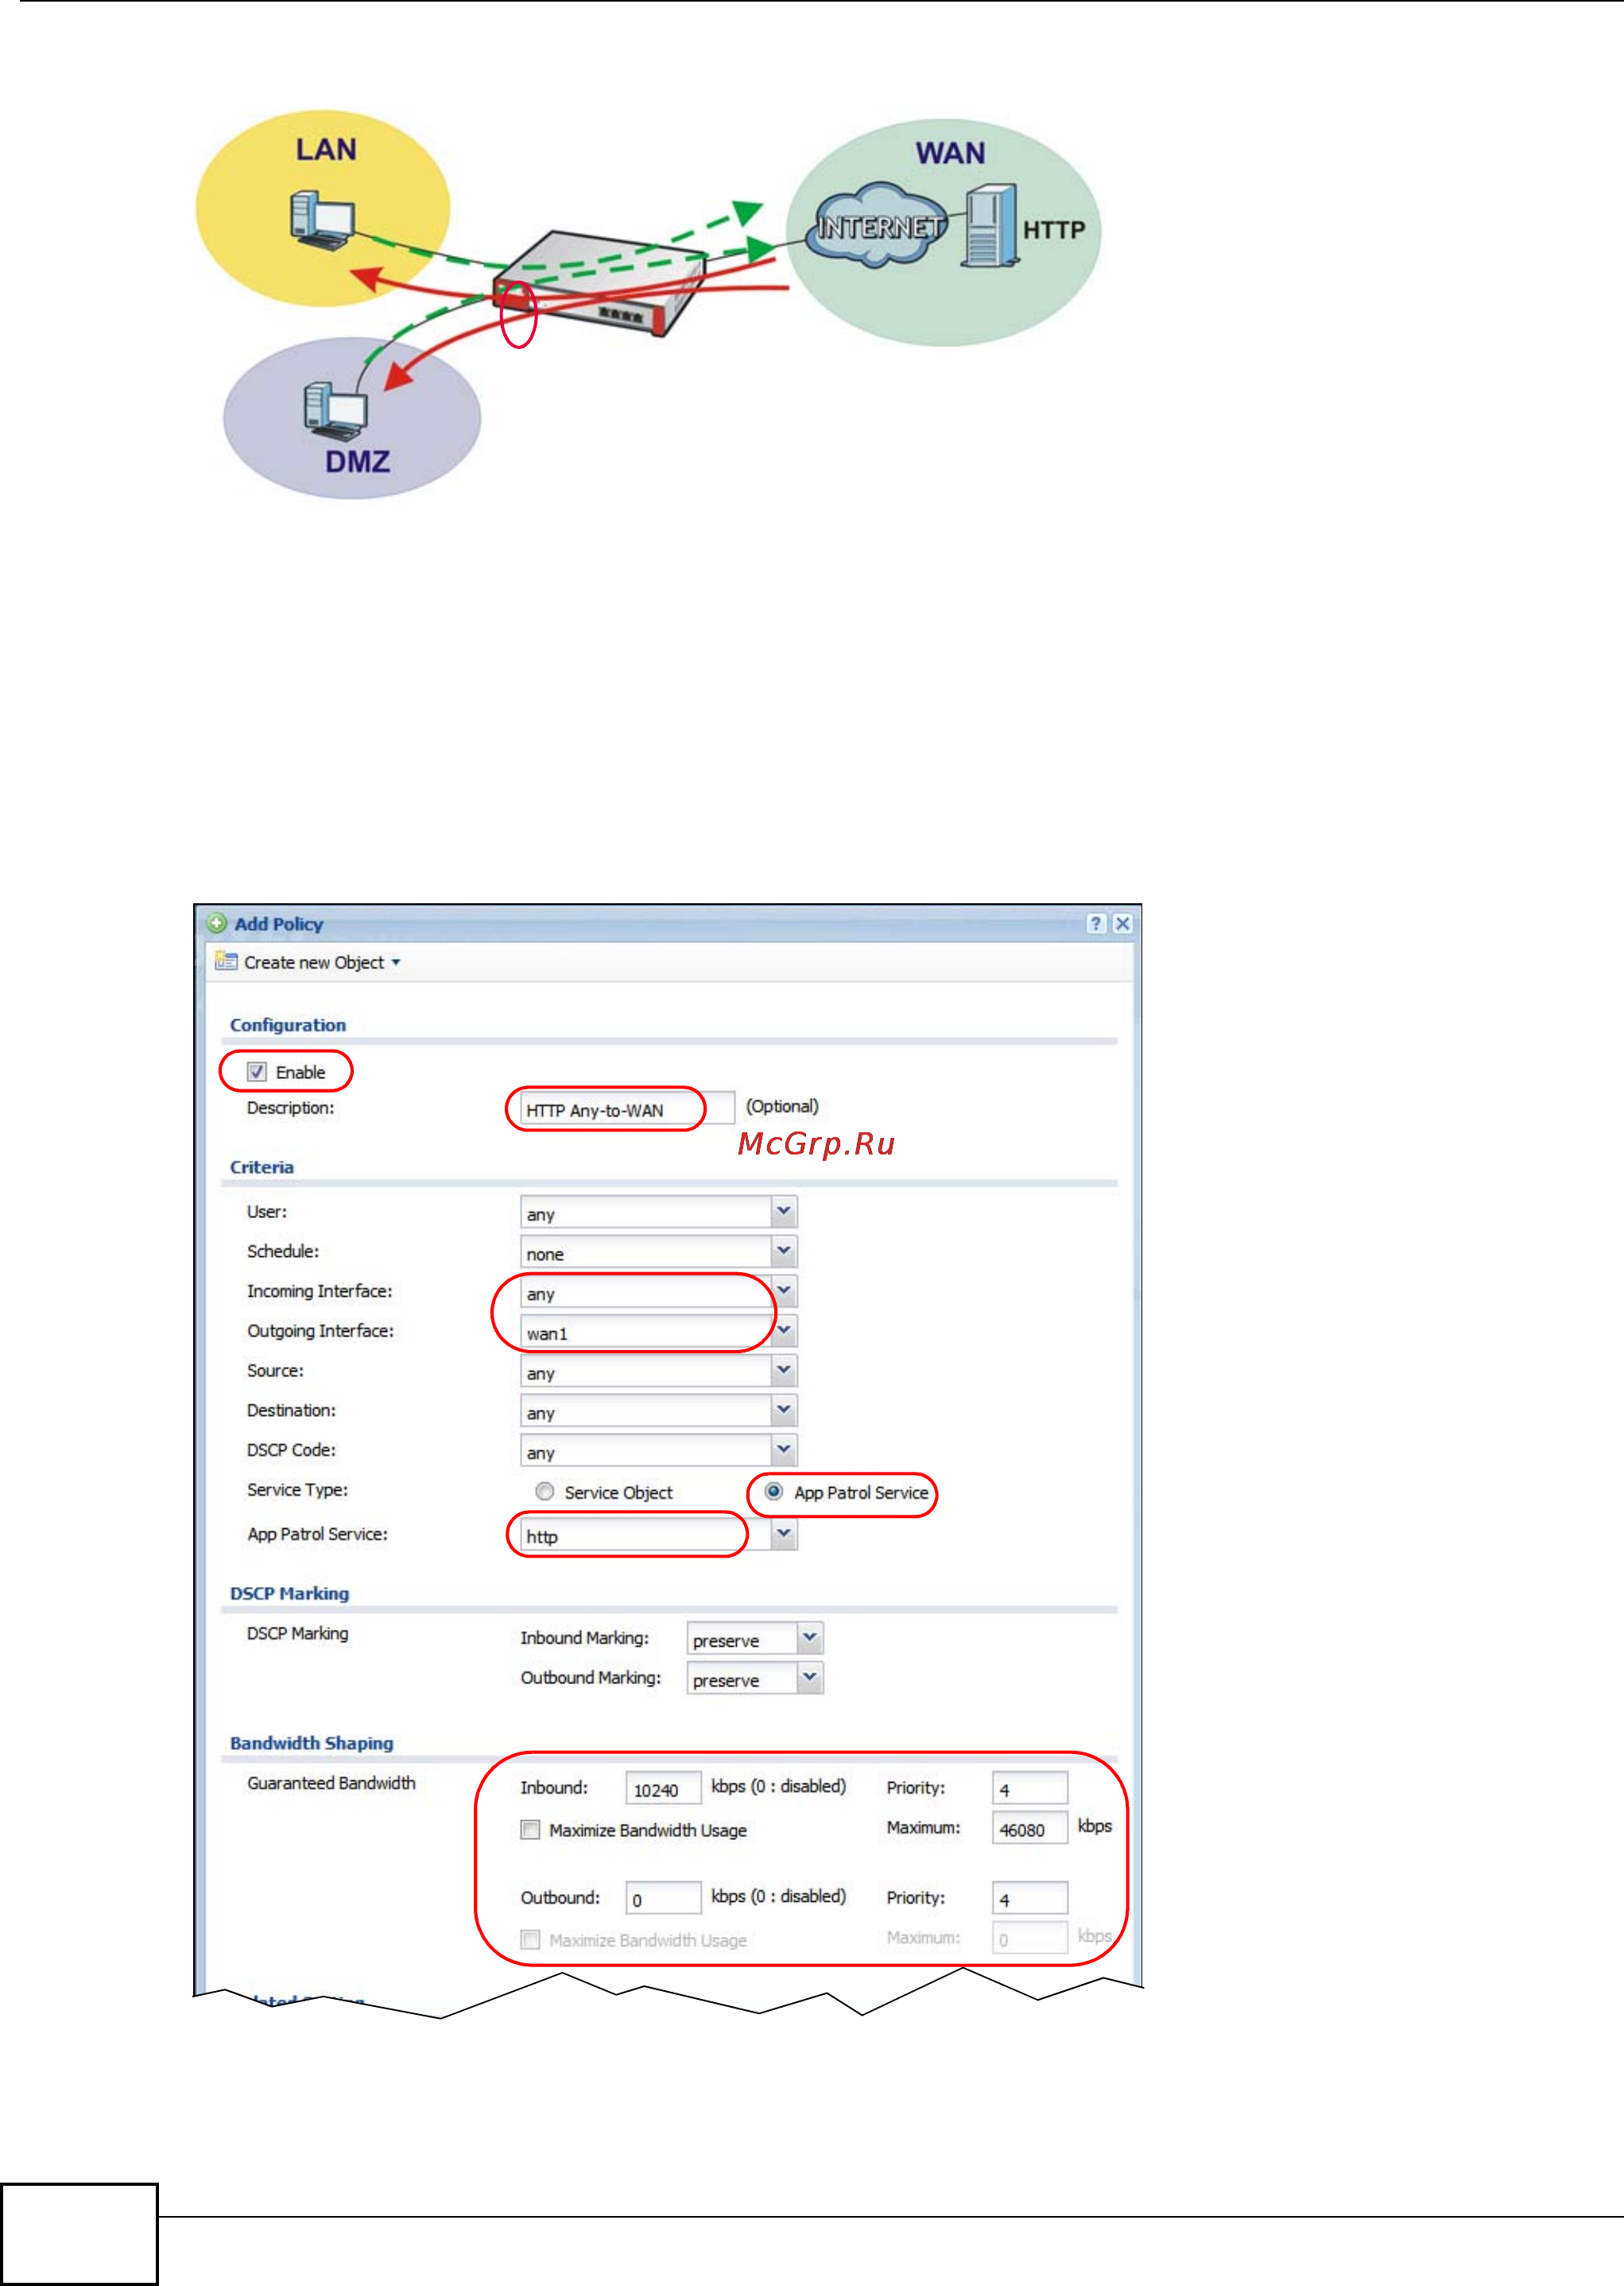1624x2286 pixels.
Task: Click the Internet cloud icon
Action: coord(876,225)
